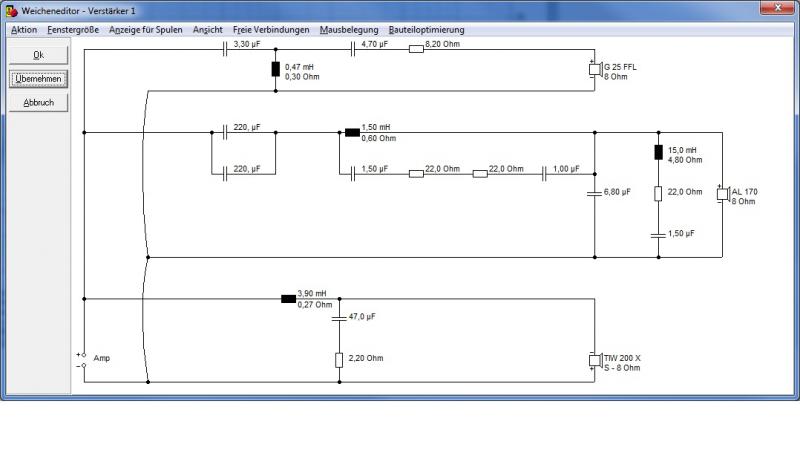Image resolution: width=800 pixels, height=456 pixels.
Task: Click the 3,90 mH inductor symbol
Action: point(288,299)
